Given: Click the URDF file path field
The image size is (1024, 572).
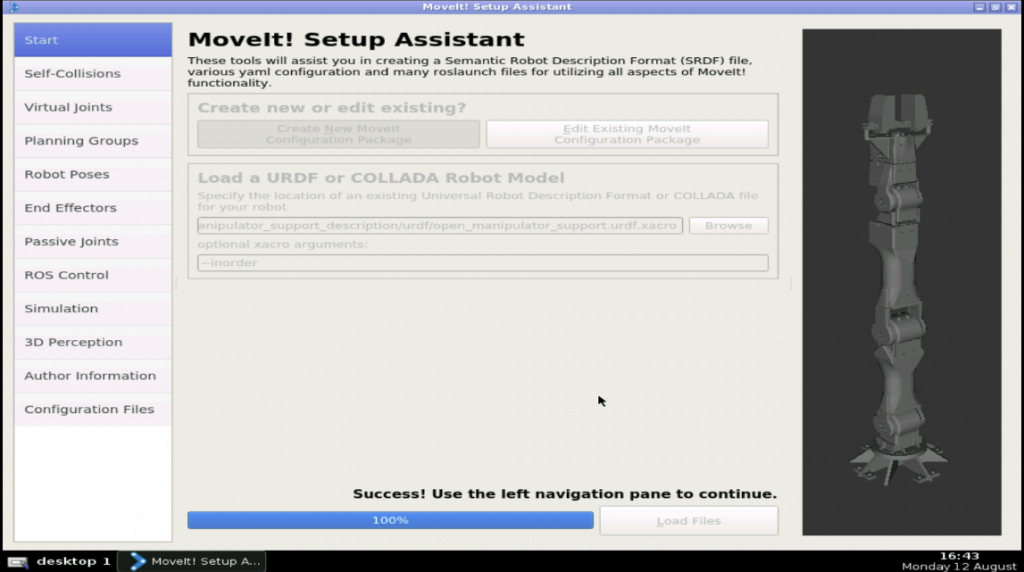Looking at the screenshot, I should tap(440, 225).
